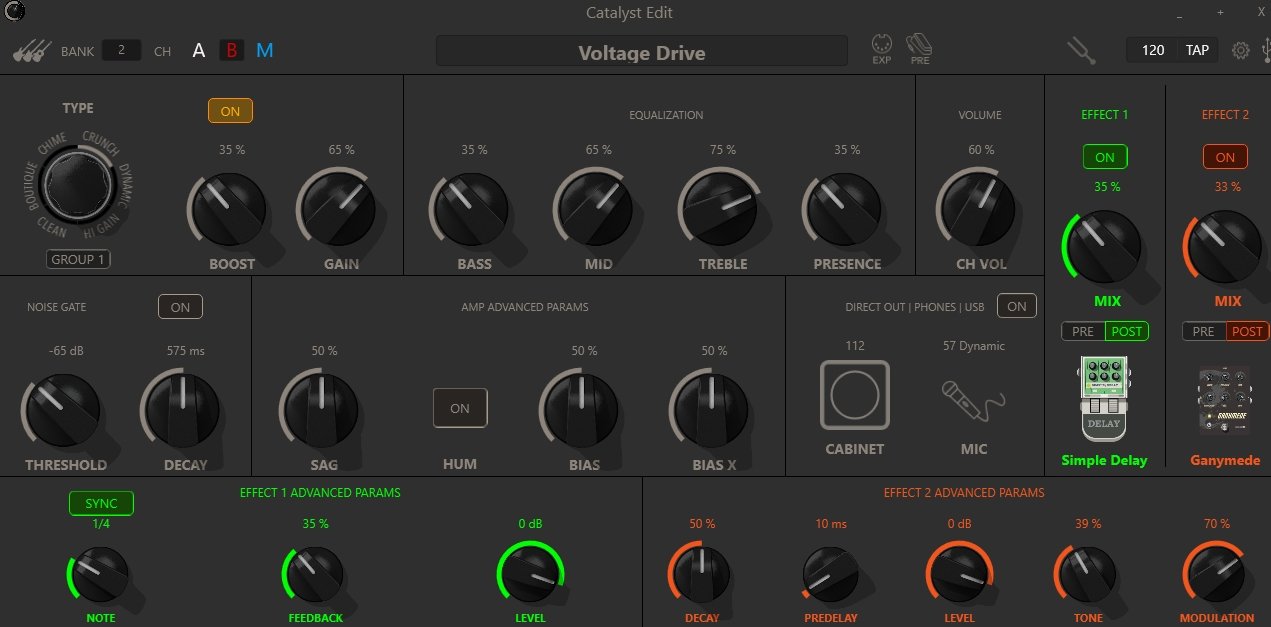
Task: Click the MID knob
Action: point(596,208)
